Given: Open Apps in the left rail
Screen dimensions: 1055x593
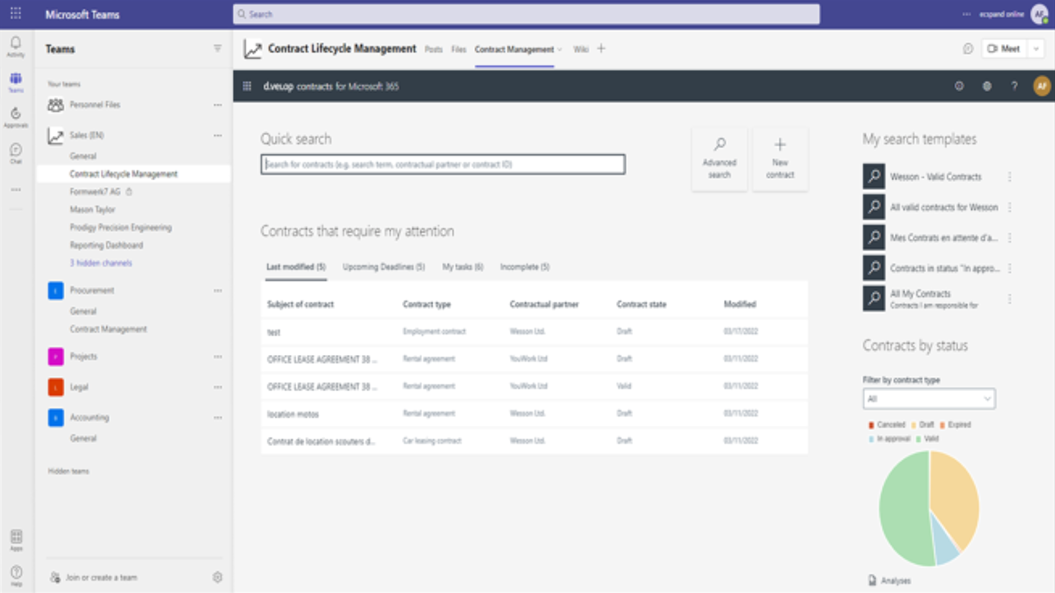Looking at the screenshot, I should click(15, 539).
